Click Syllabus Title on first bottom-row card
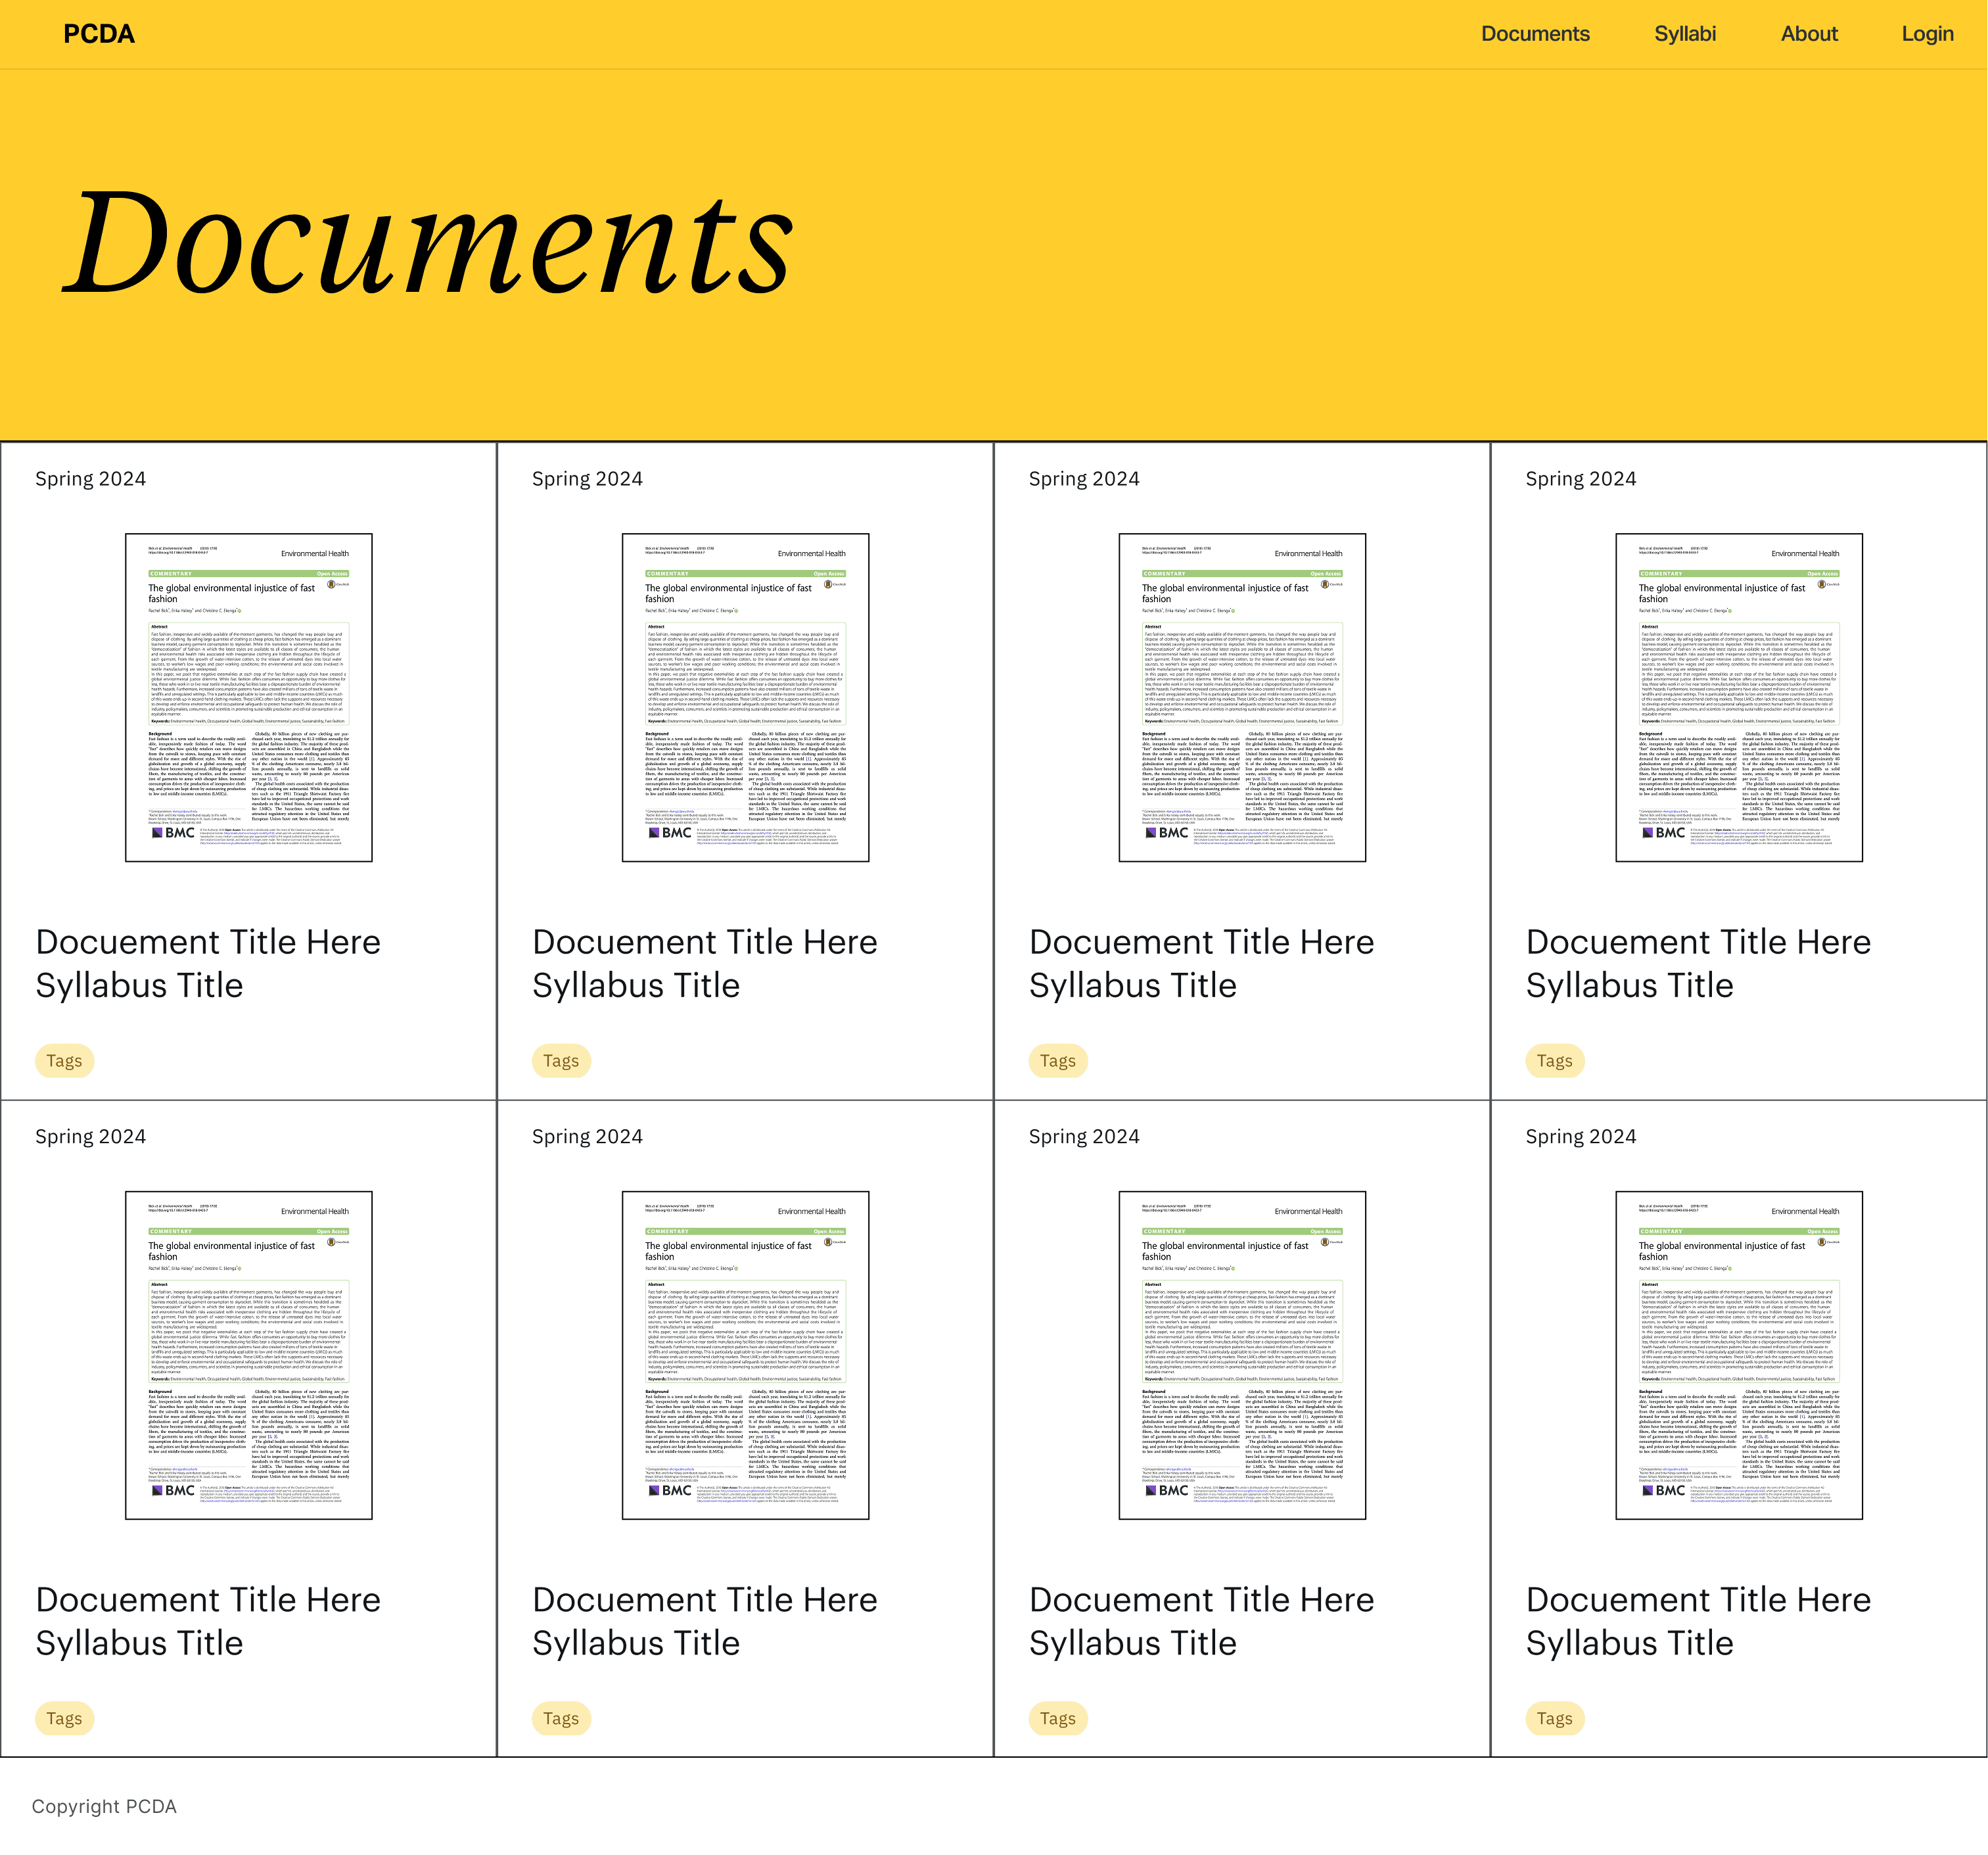This screenshot has width=1988, height=1855. click(x=139, y=1643)
